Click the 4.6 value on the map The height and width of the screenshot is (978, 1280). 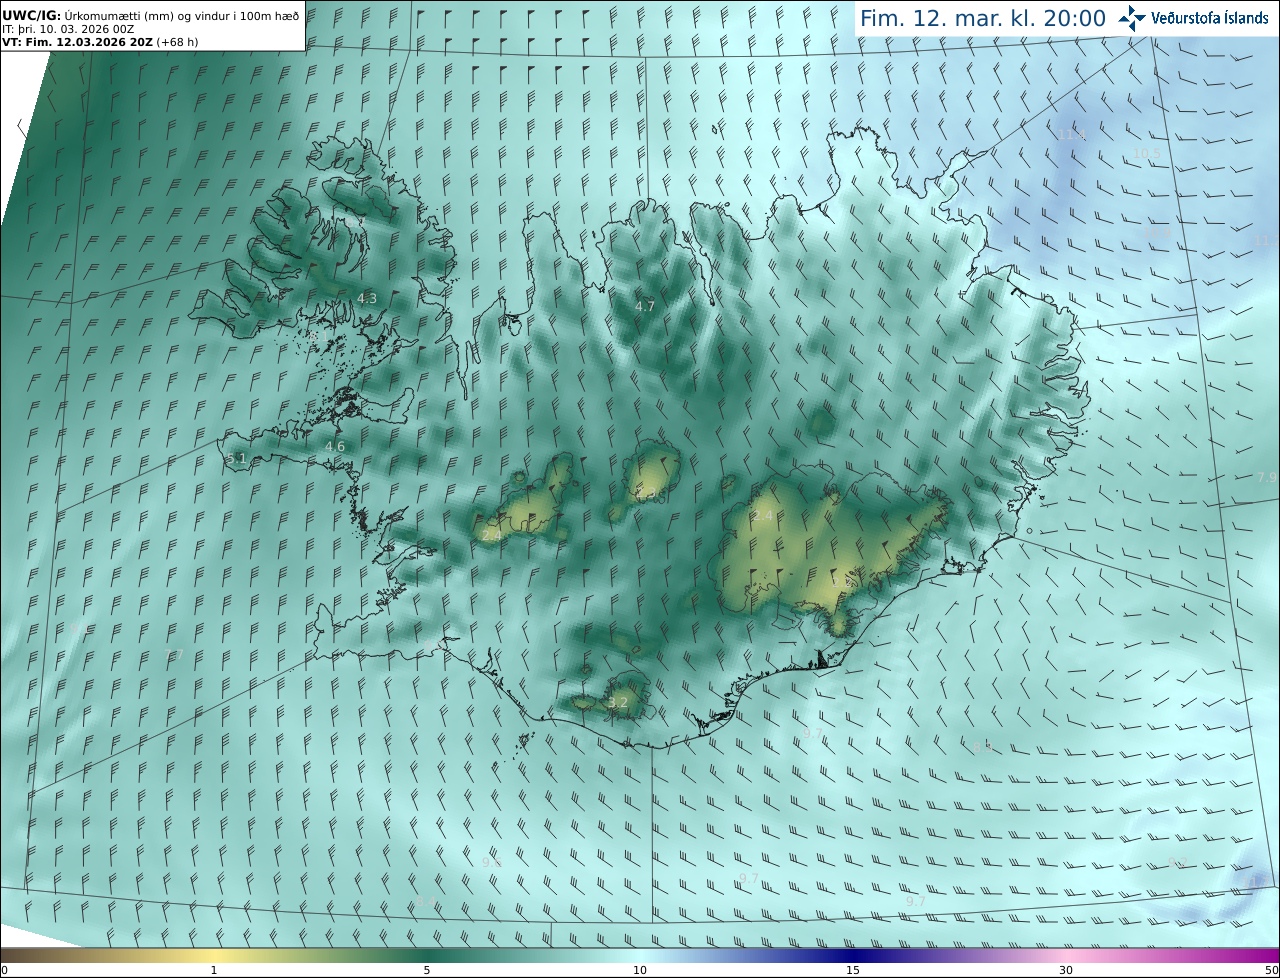[334, 447]
